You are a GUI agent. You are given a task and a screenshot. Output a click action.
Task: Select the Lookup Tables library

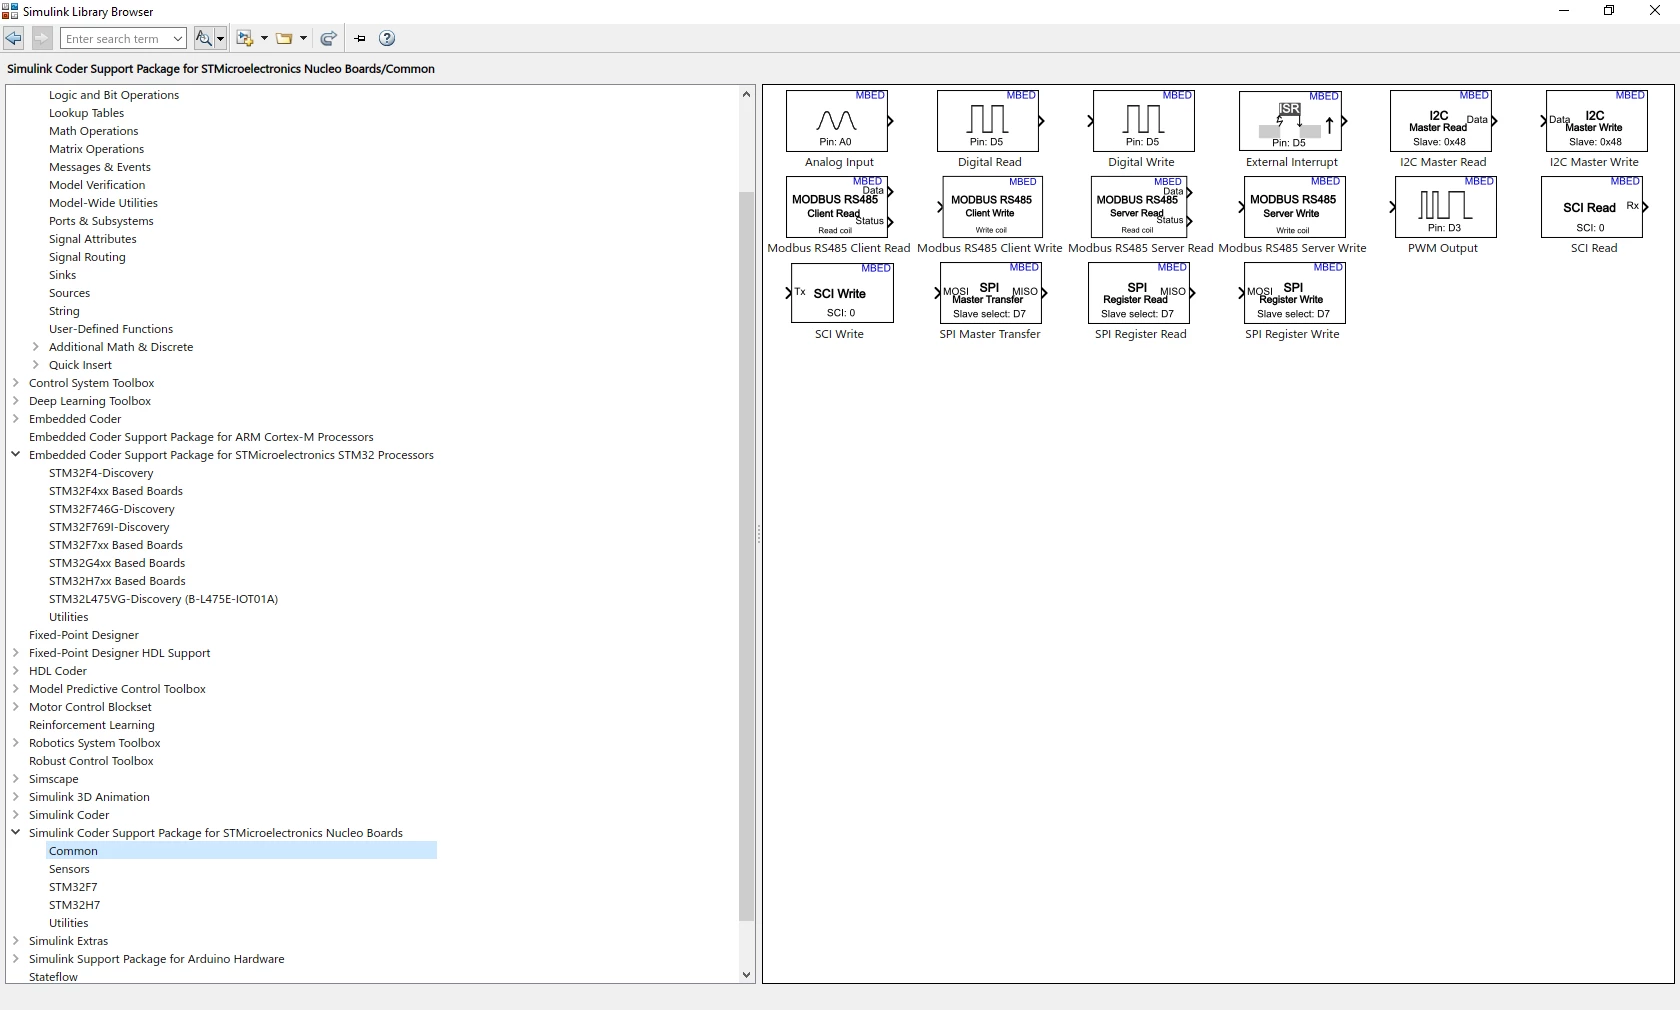point(86,113)
